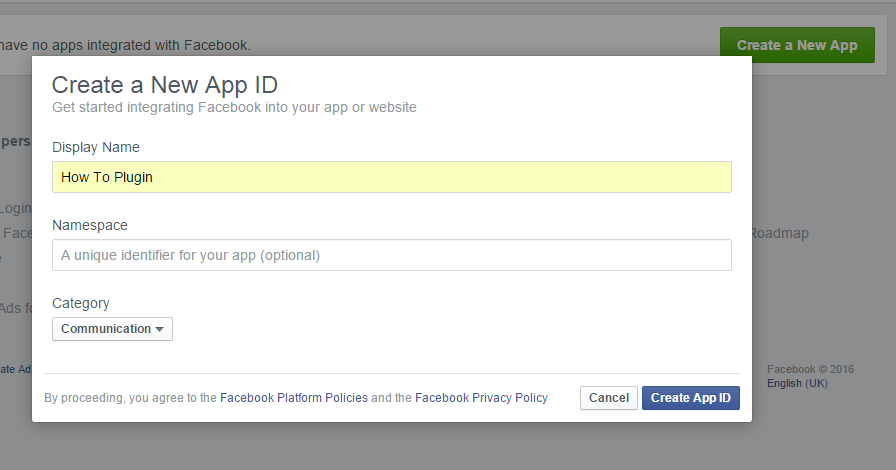Click the 'Display Name' label
Viewport: 896px width, 470px height.
pyautogui.click(x=95, y=148)
